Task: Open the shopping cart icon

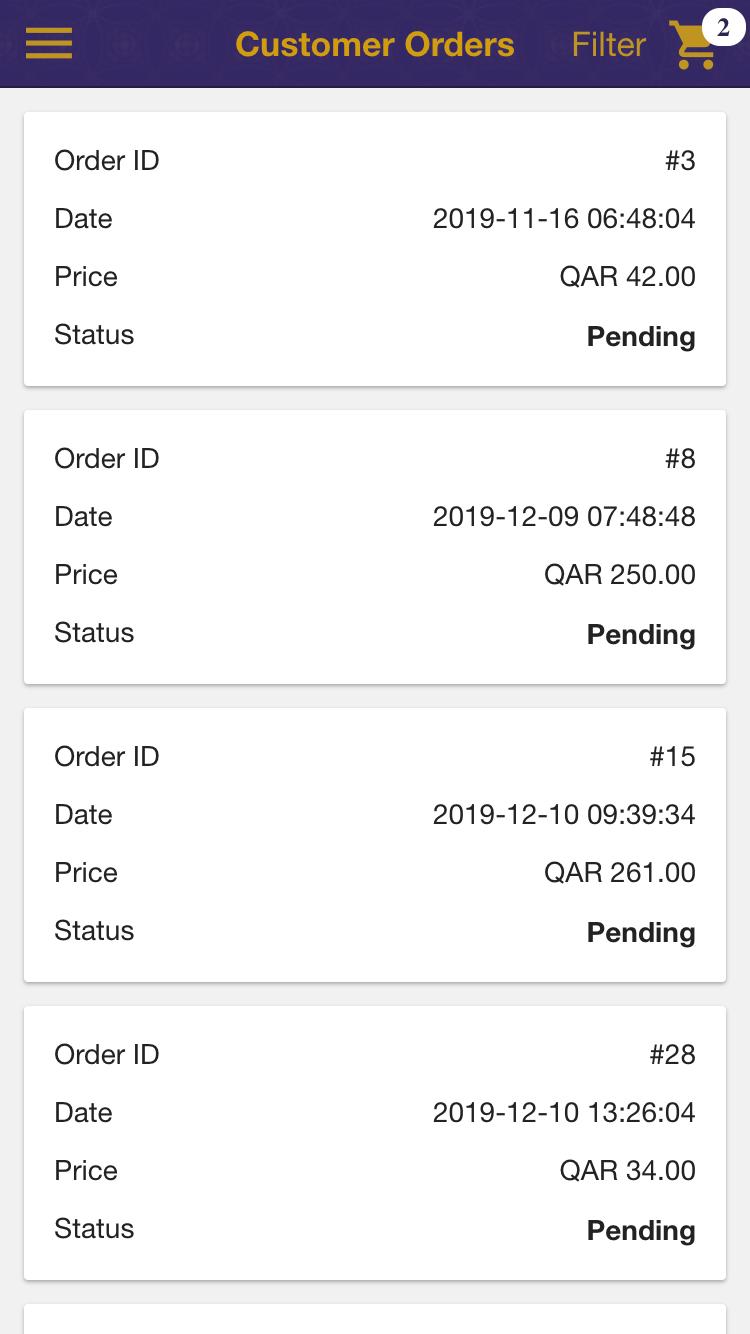Action: pos(692,46)
